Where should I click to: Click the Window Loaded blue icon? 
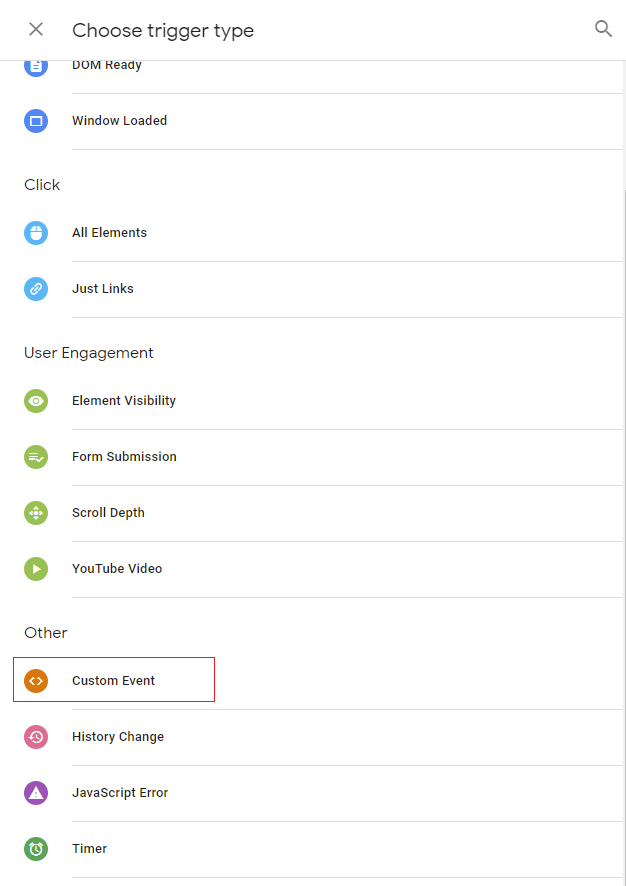pos(36,121)
